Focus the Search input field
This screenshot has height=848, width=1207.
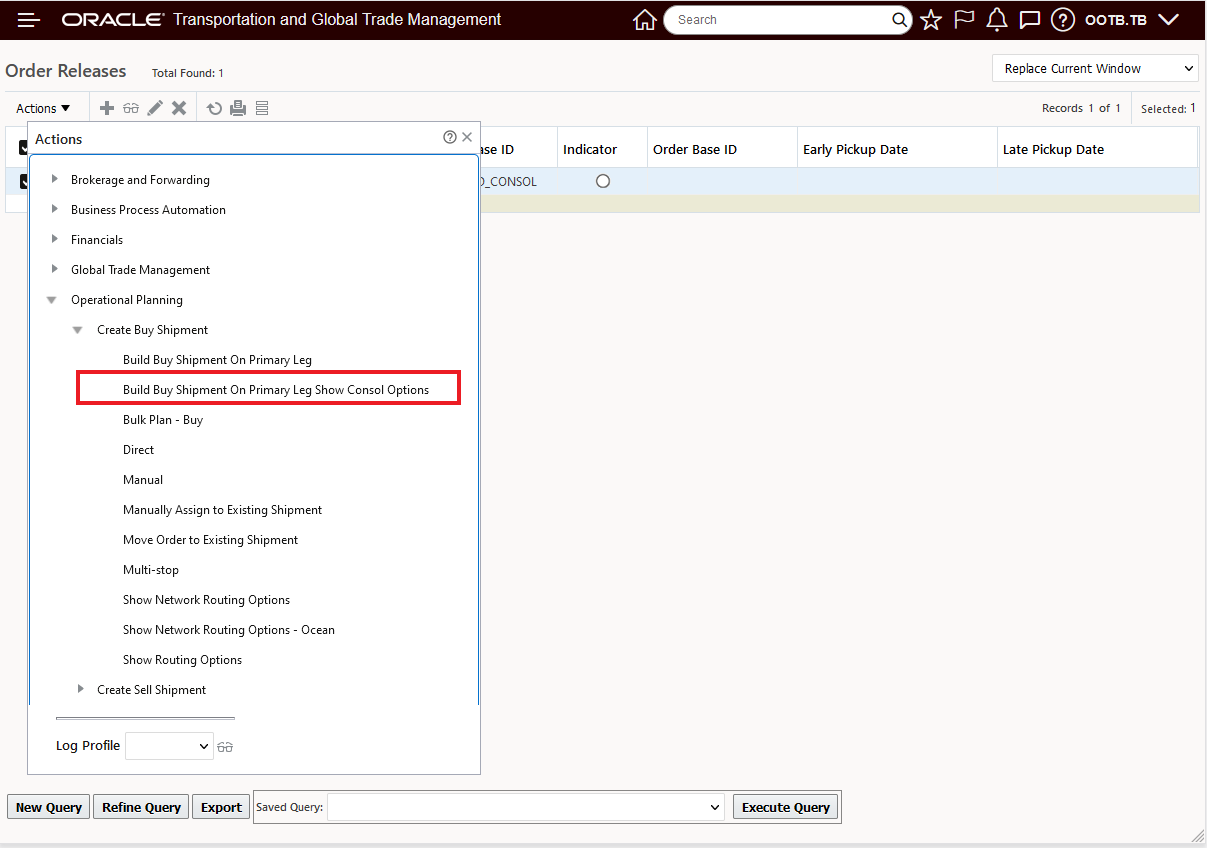click(780, 19)
